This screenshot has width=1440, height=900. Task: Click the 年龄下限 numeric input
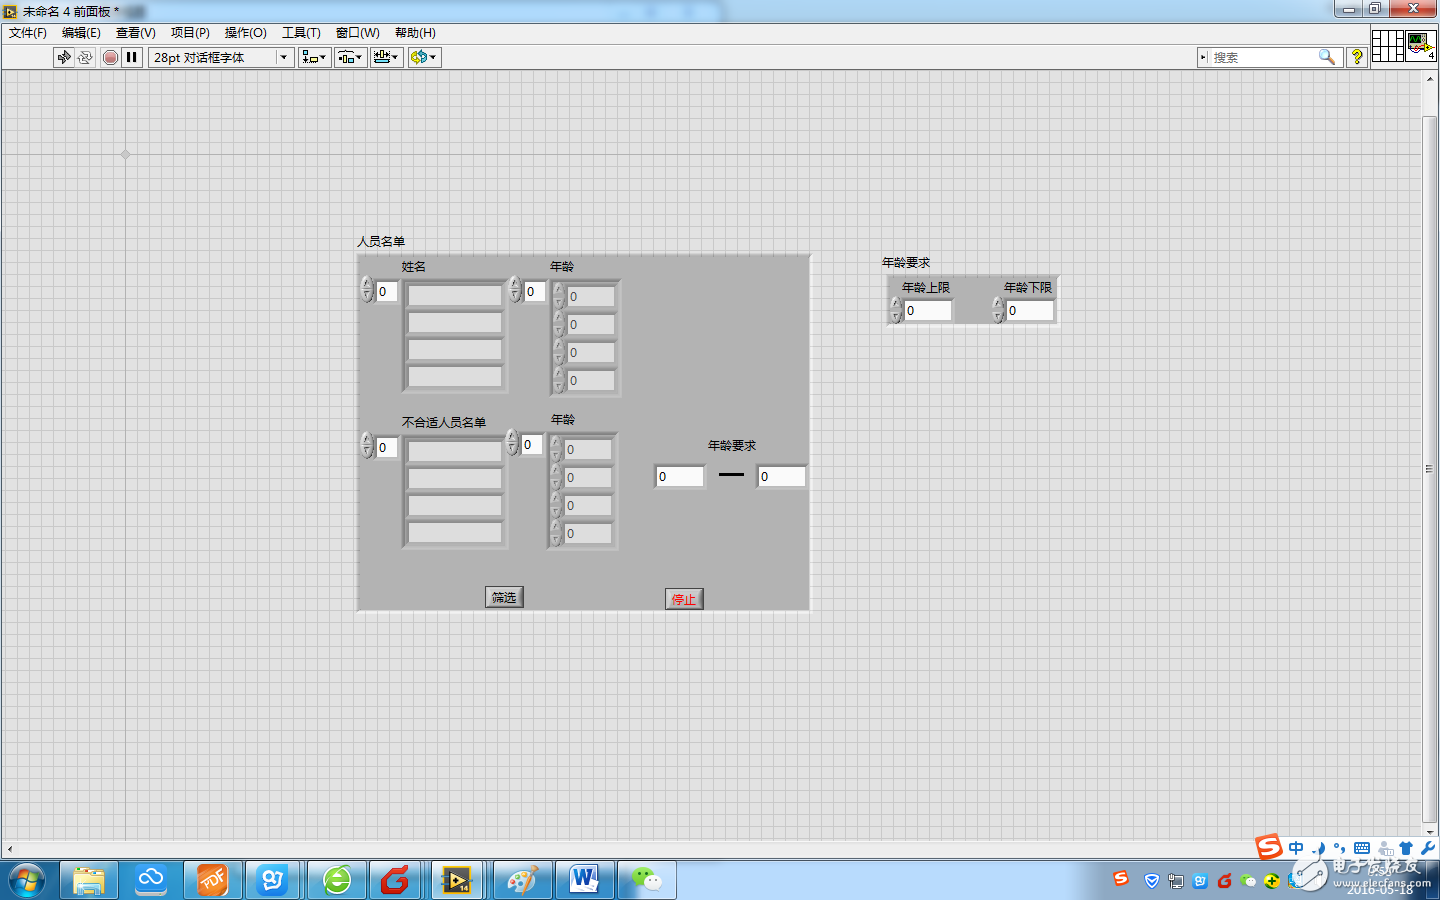pyautogui.click(x=1030, y=311)
